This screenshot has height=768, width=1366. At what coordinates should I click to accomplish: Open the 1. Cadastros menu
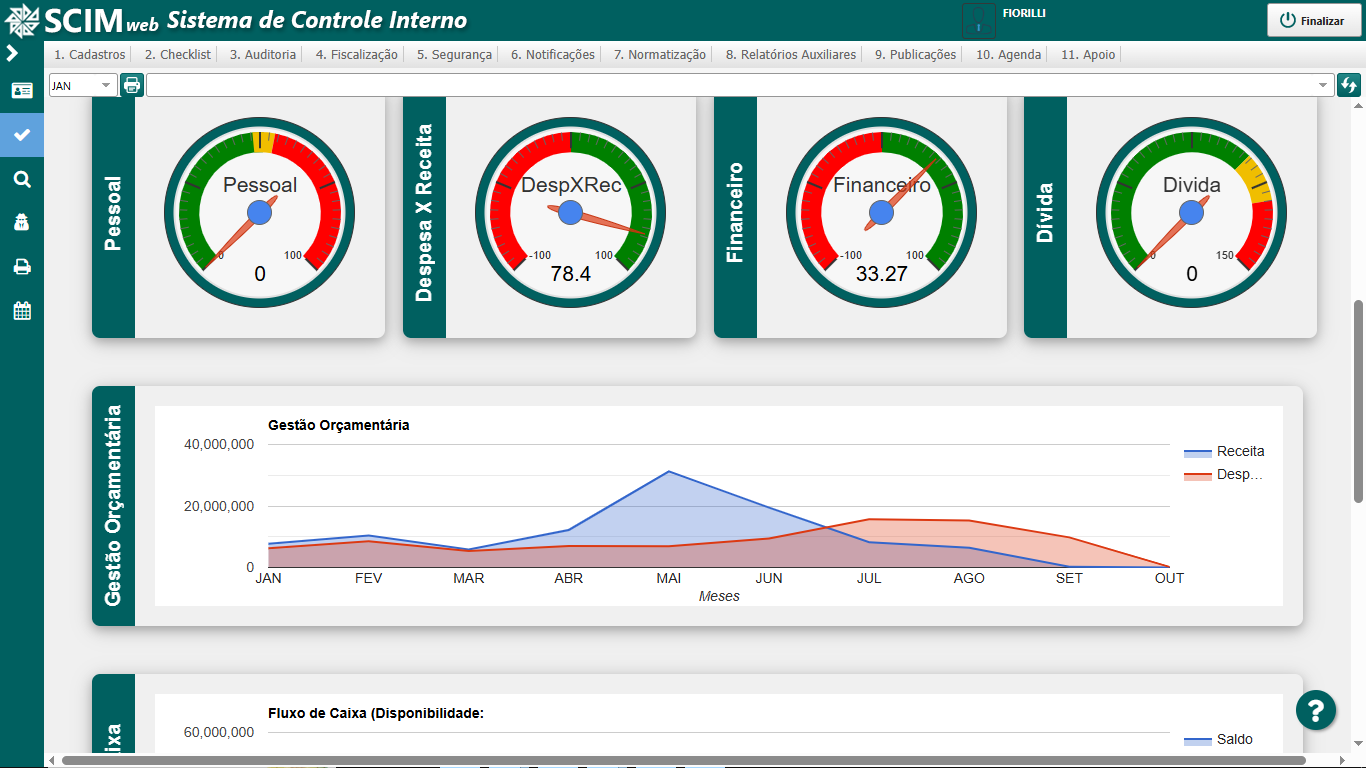(90, 55)
